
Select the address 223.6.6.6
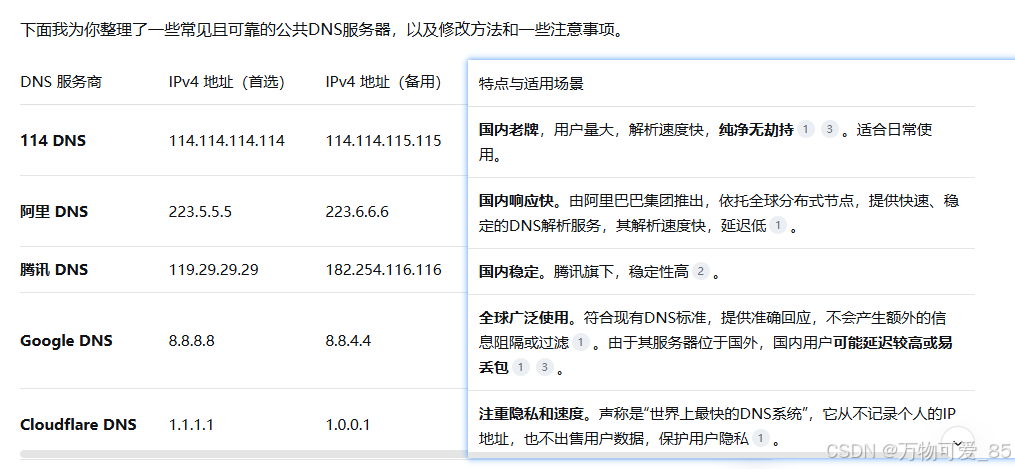(357, 212)
